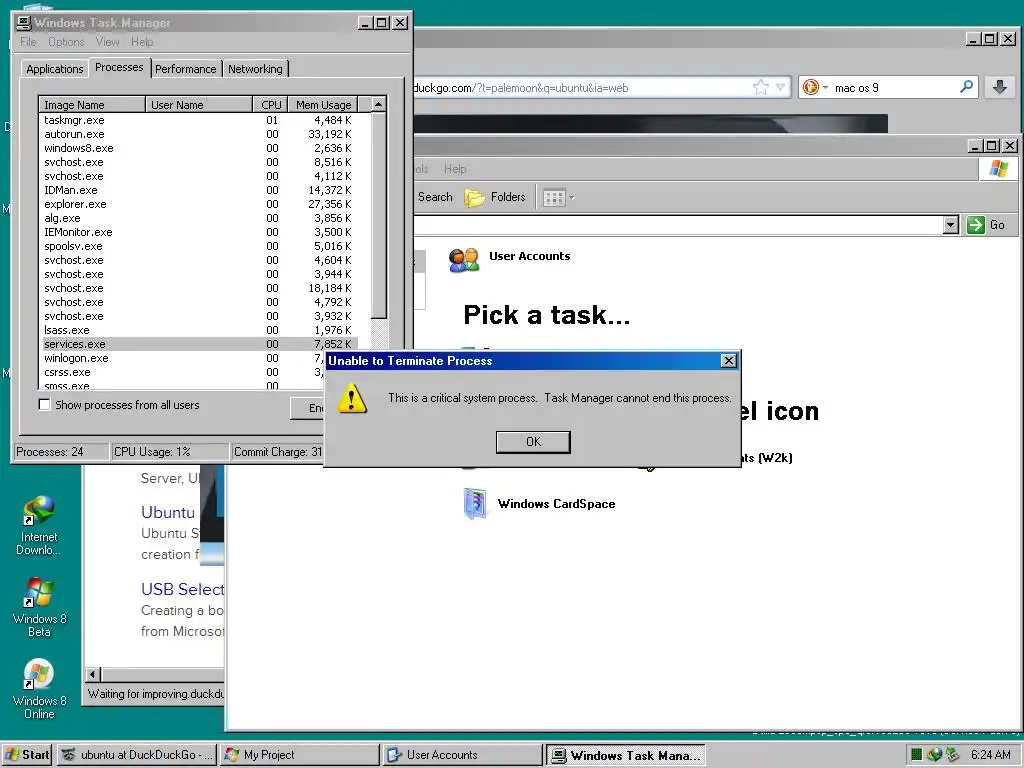Image resolution: width=1024 pixels, height=768 pixels.
Task: Select winlogon.exe process row
Action: (x=183, y=358)
